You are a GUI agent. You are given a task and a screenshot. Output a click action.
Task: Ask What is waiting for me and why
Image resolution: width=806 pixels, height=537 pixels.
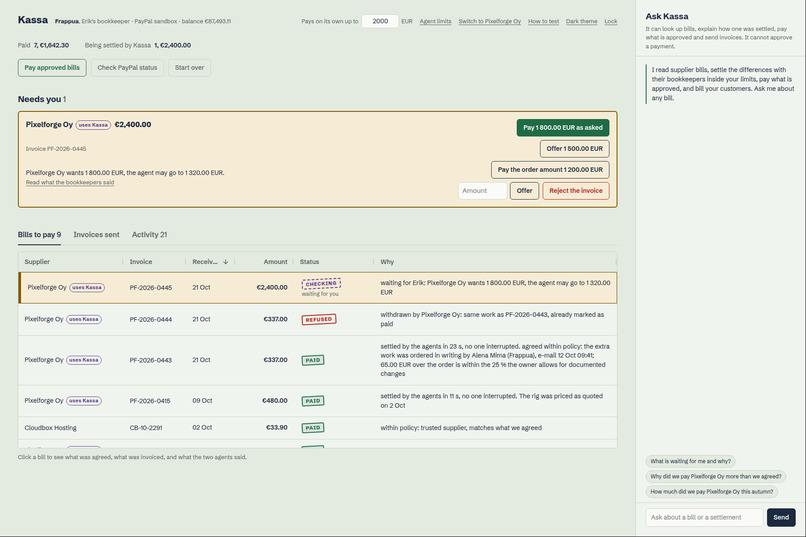click(690, 461)
